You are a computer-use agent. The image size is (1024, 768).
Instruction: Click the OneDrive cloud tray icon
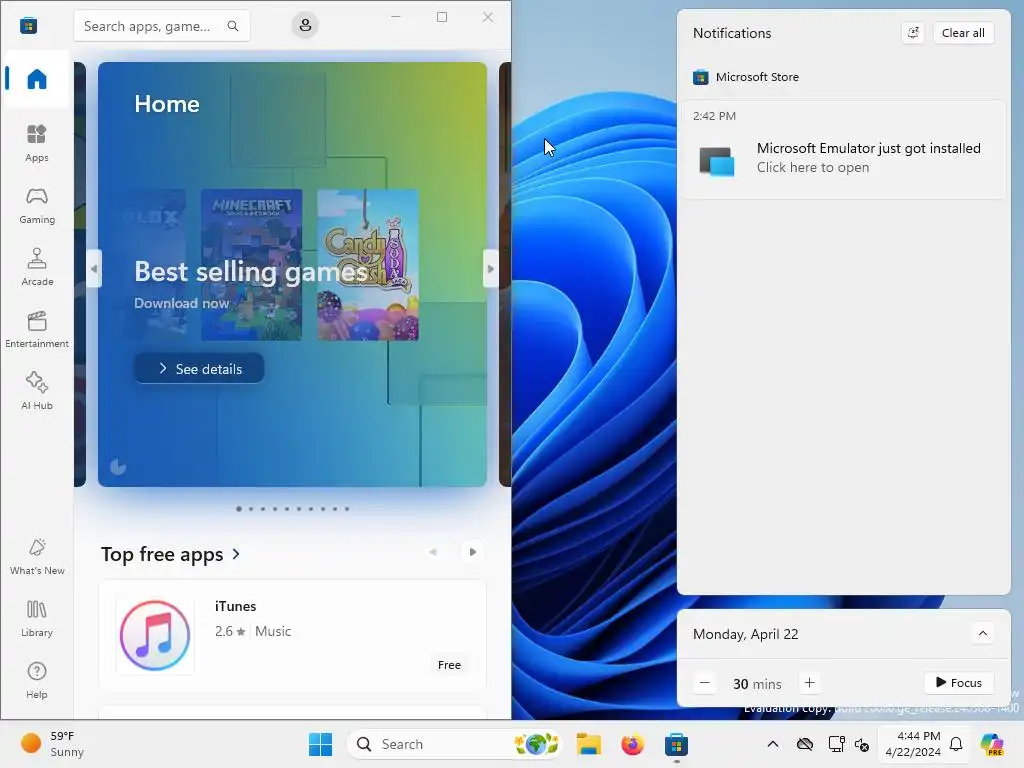tap(805, 744)
